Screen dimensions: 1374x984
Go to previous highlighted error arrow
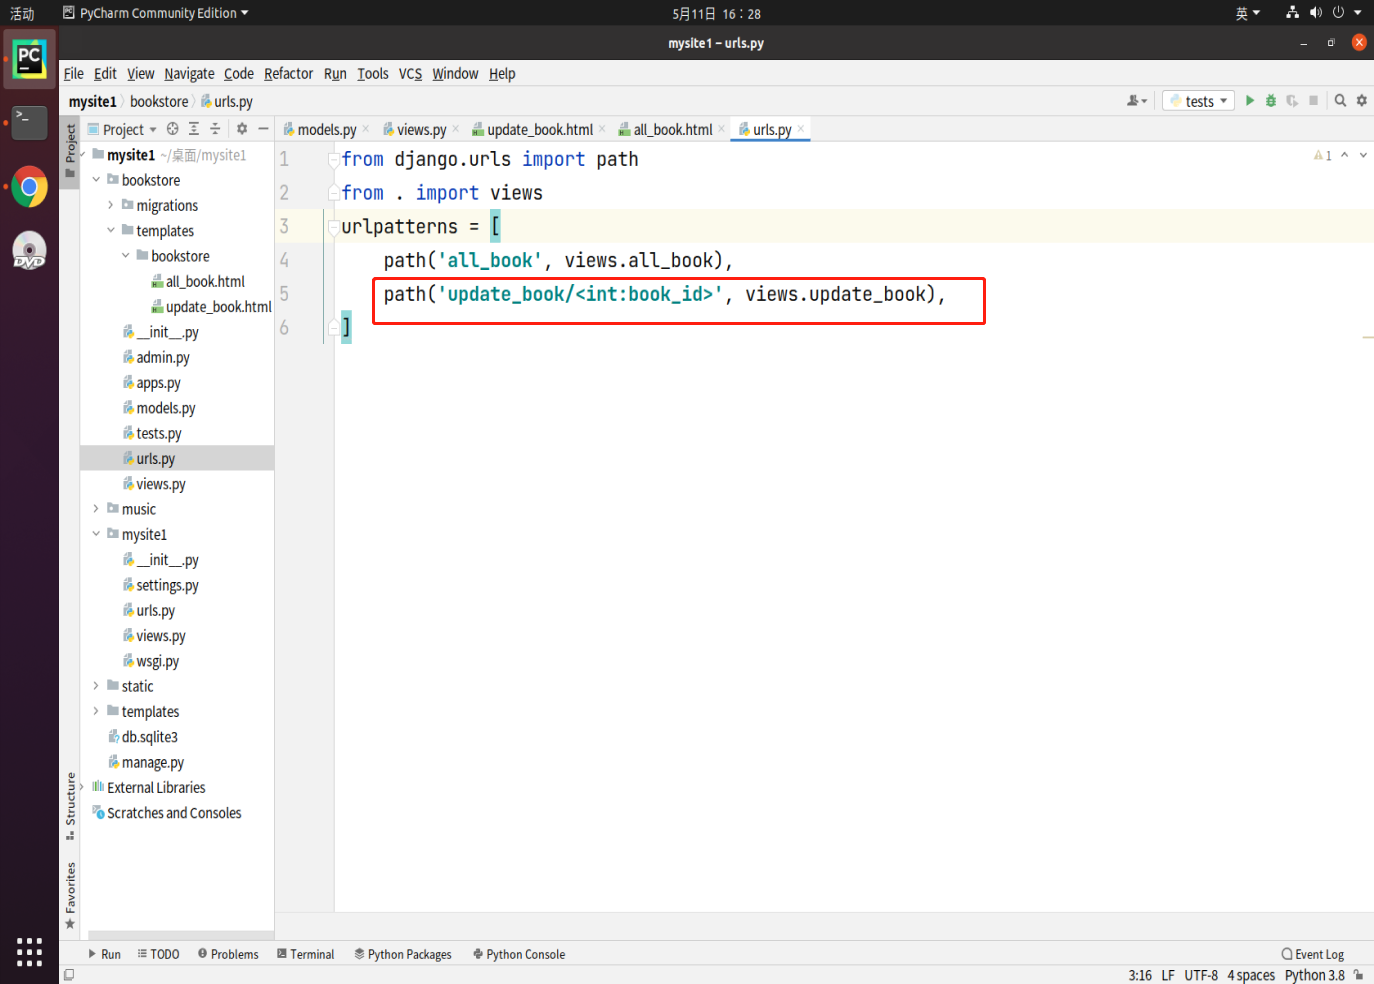[x=1345, y=155]
